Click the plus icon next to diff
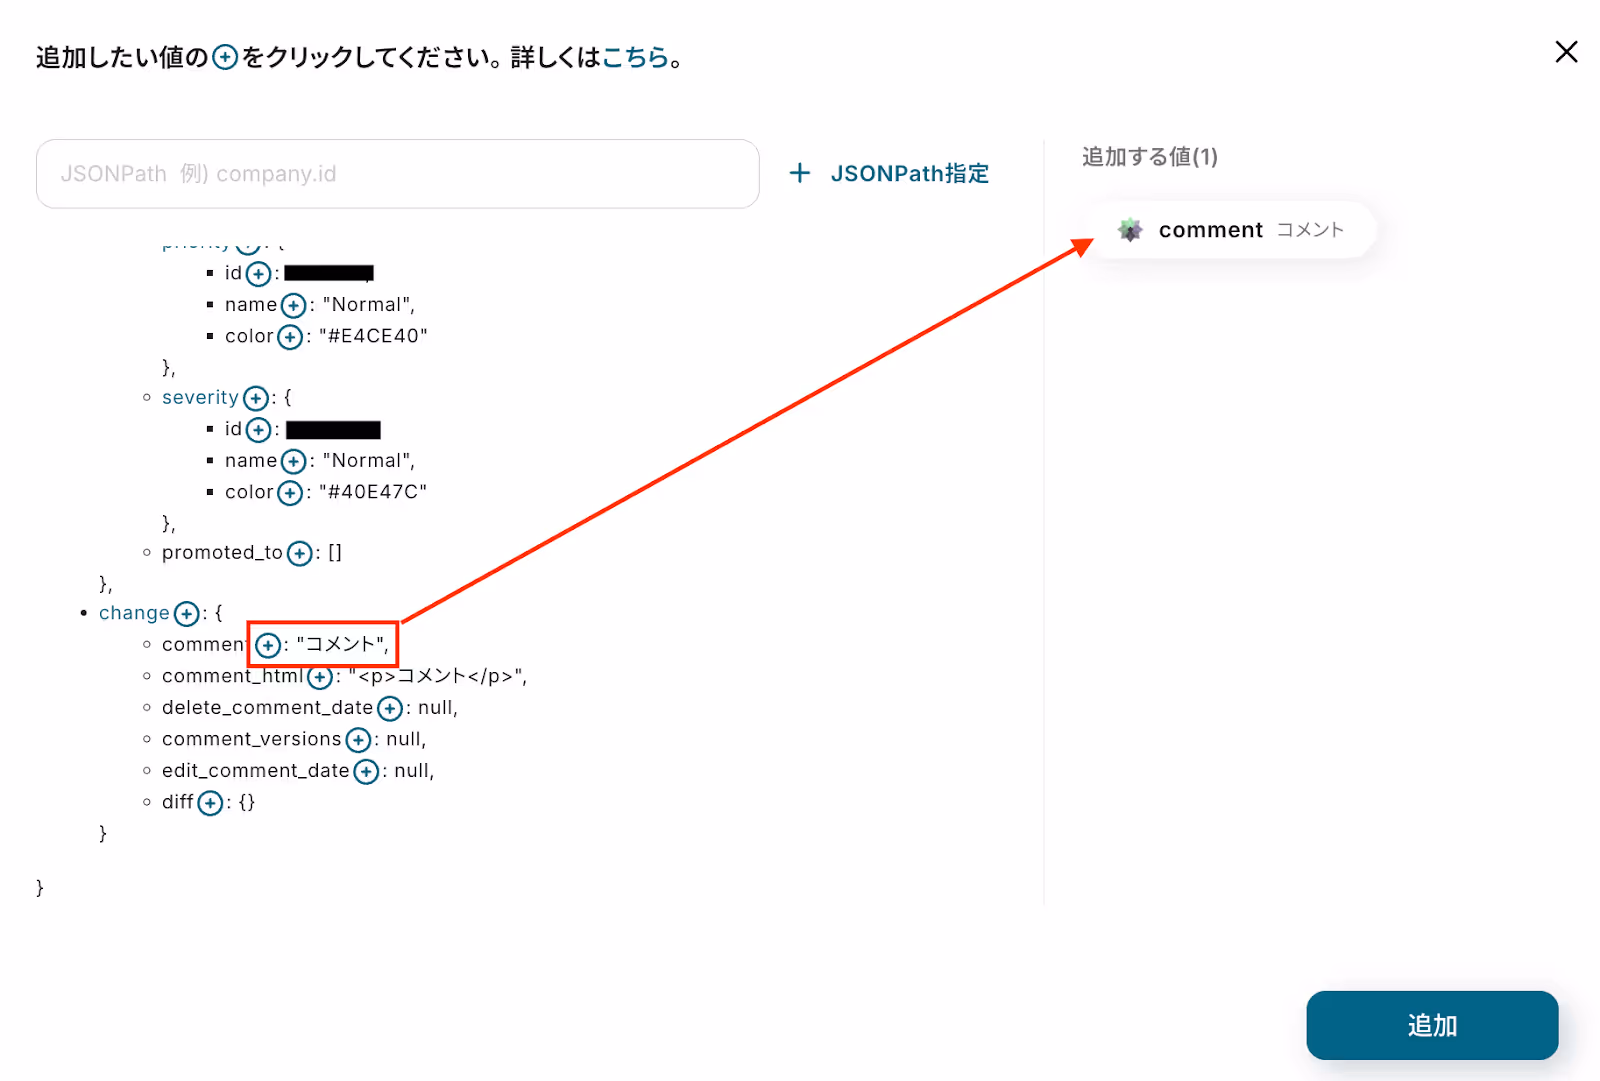Viewport: 1600px width, 1081px height. (210, 803)
